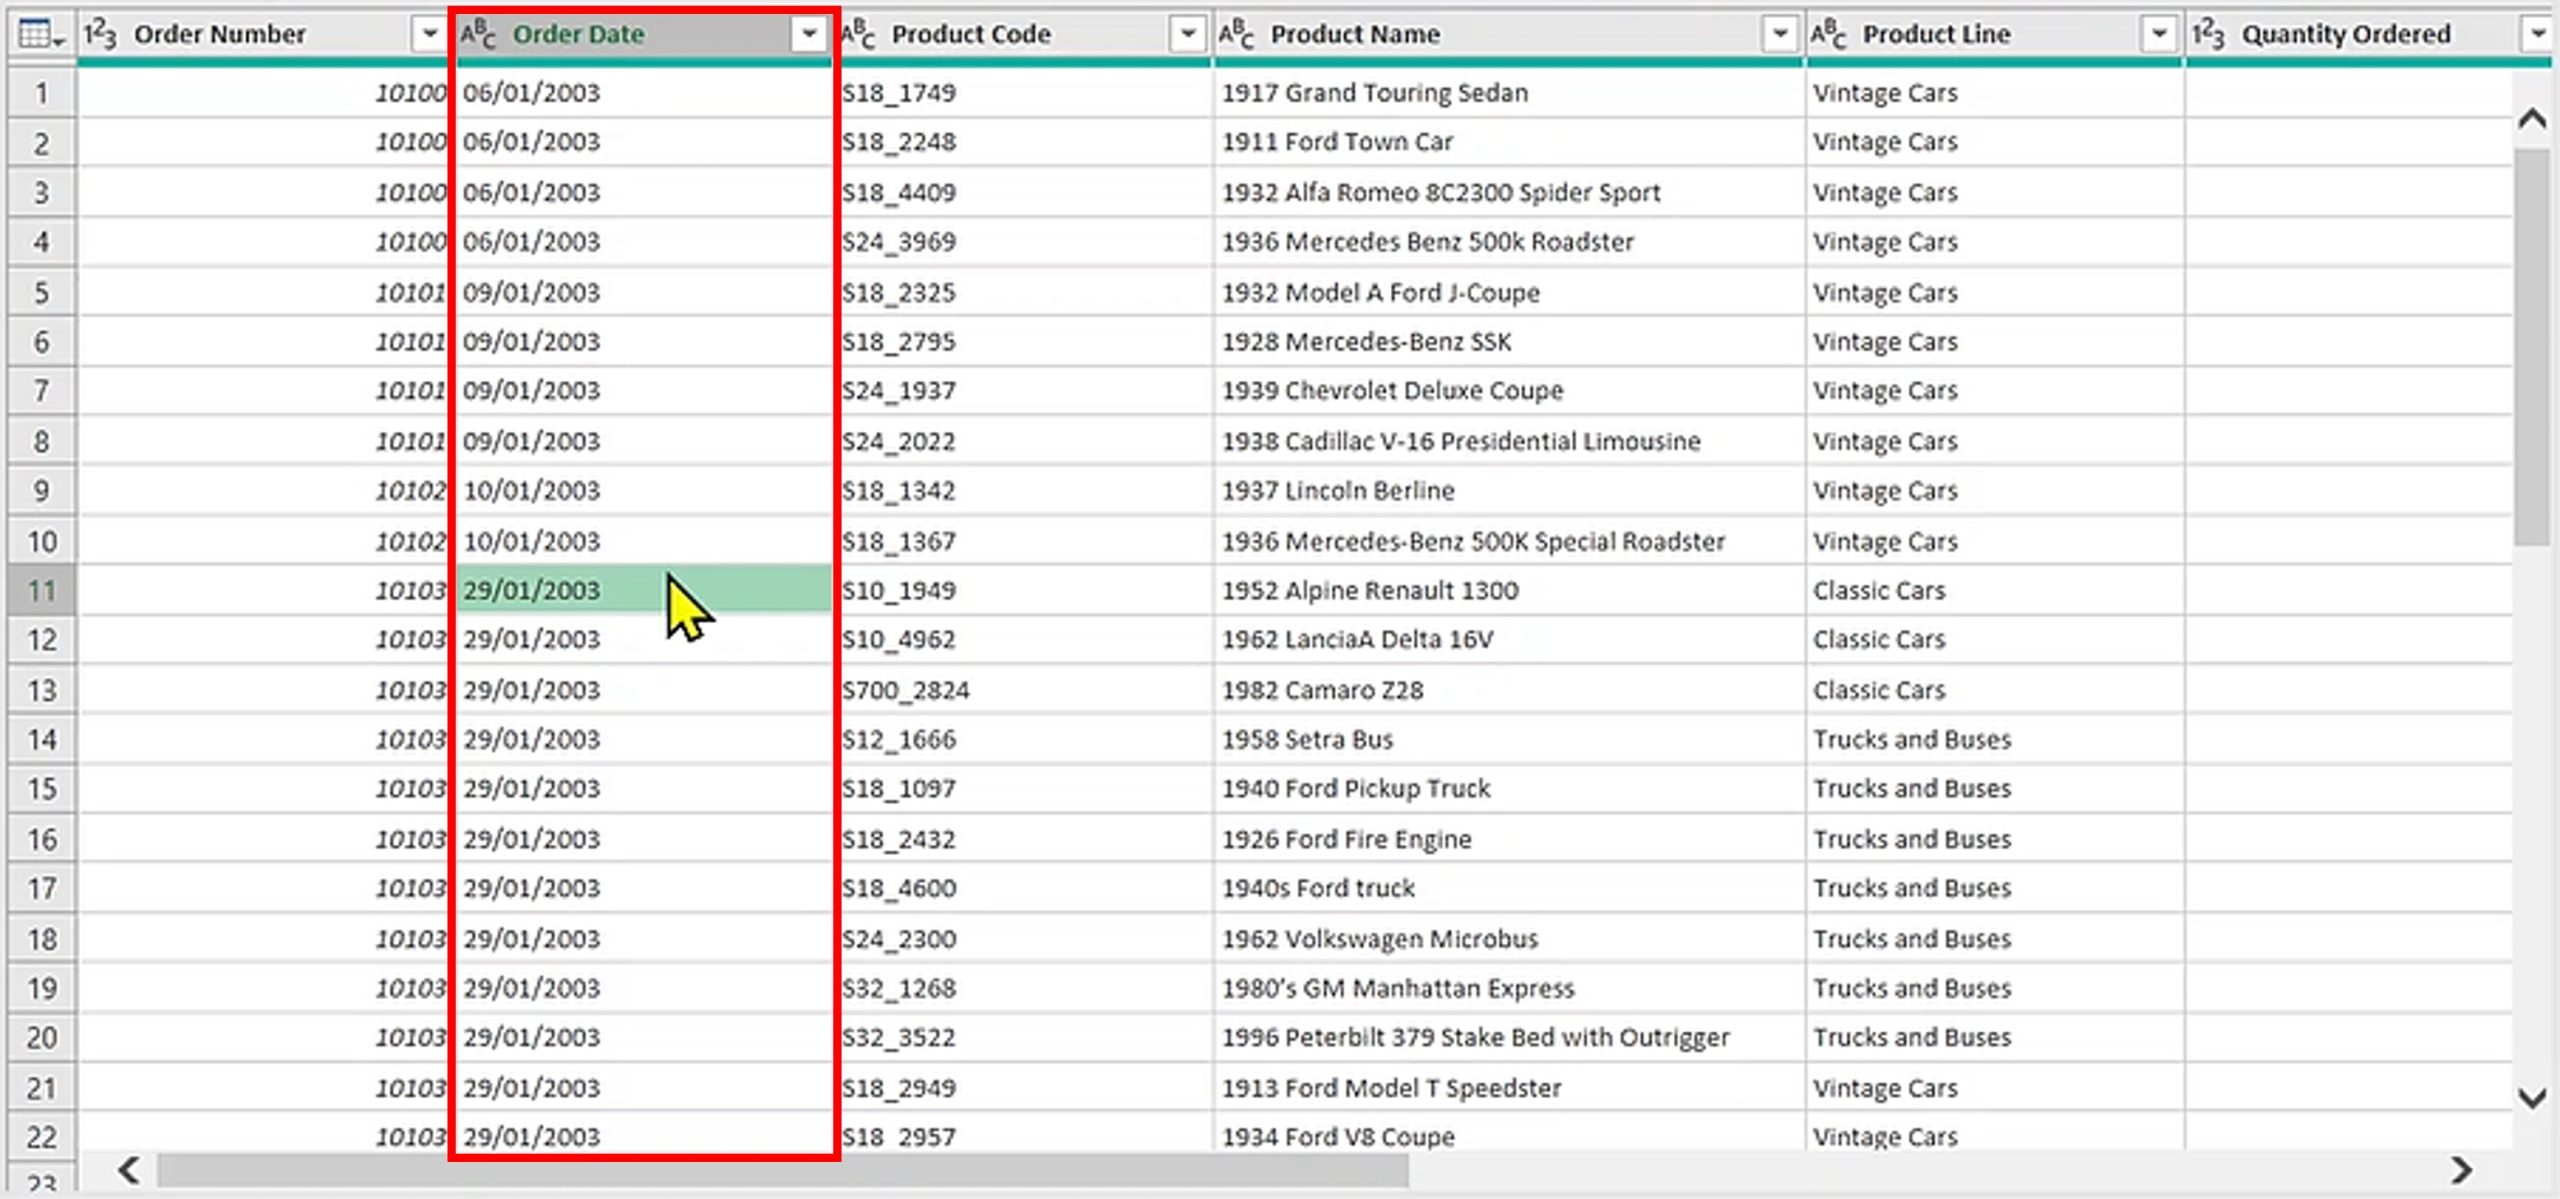
Task: Click Product Name data type icon
Action: tap(1236, 35)
